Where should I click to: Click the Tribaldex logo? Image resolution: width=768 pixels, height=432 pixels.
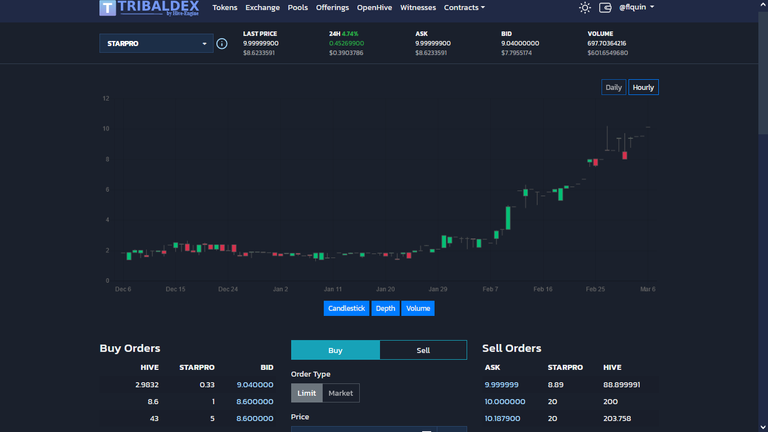tap(149, 8)
